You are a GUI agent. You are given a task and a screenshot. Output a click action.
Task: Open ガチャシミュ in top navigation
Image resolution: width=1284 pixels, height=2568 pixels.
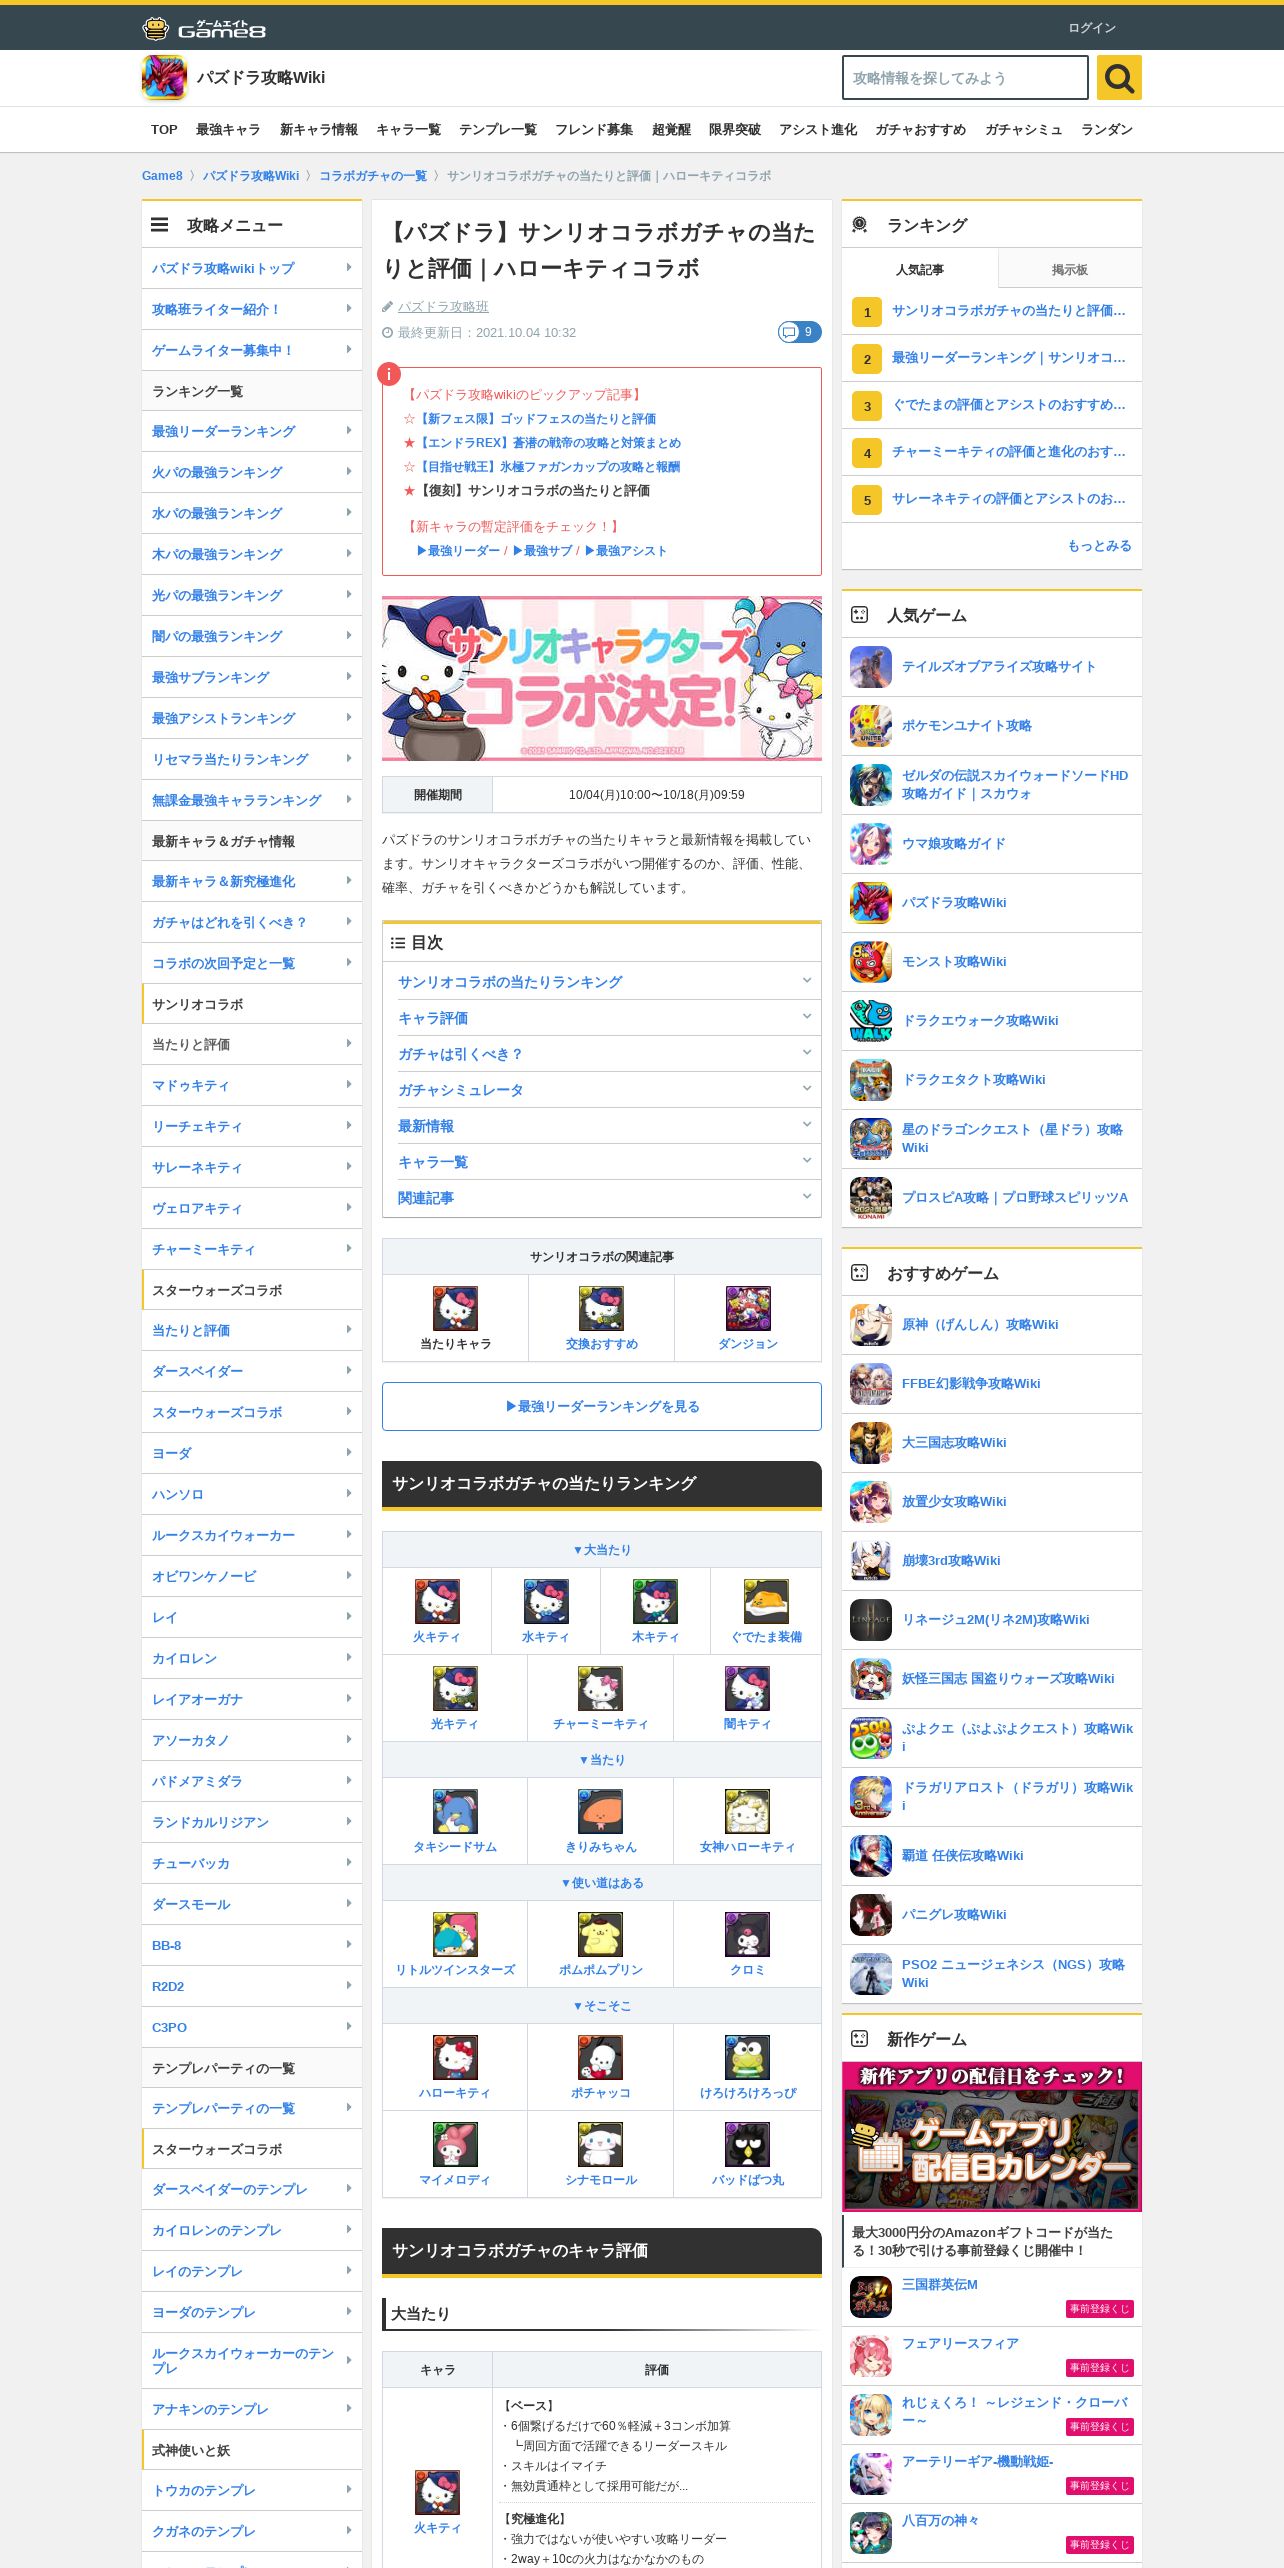point(1024,129)
